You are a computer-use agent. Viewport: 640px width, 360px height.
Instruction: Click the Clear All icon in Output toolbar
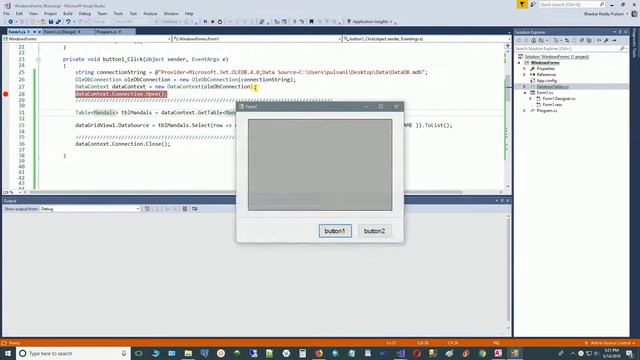point(185,209)
